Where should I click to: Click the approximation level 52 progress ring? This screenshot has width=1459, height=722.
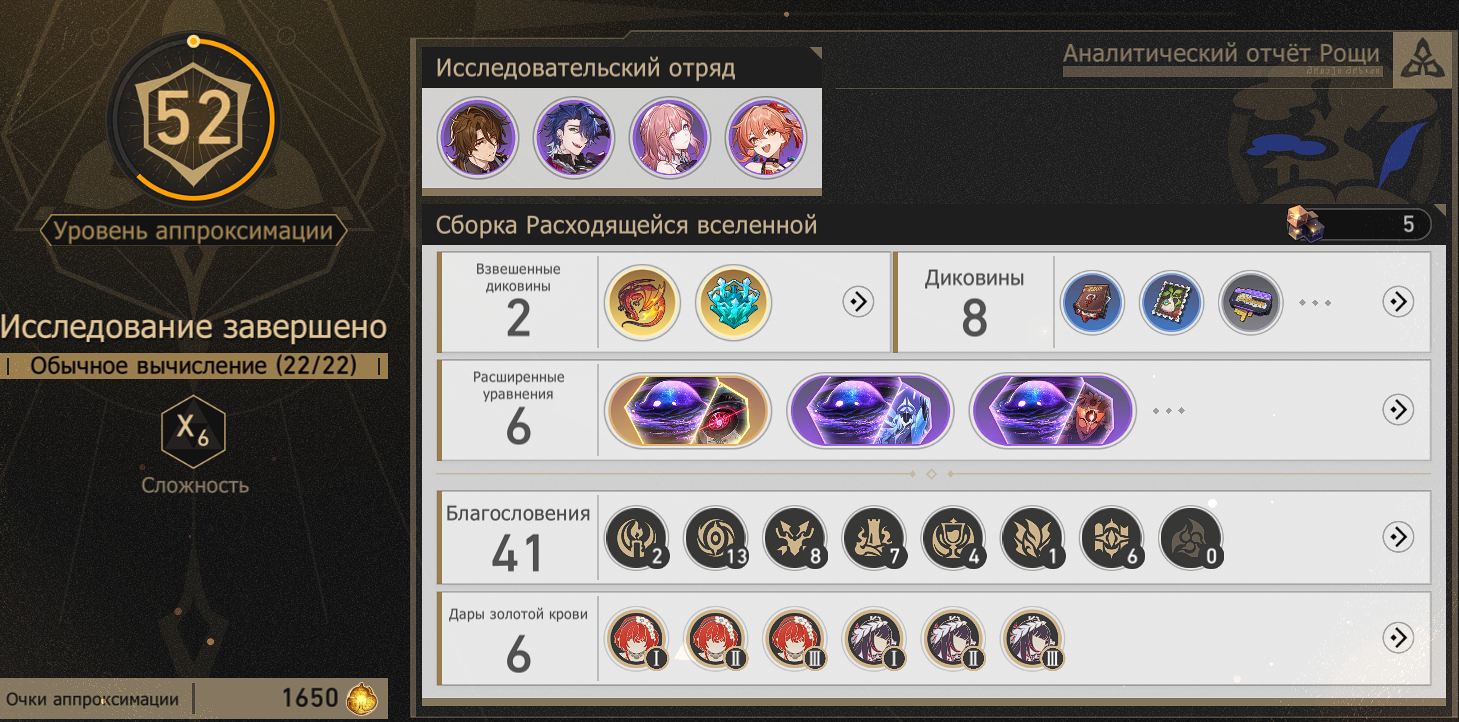click(193, 119)
